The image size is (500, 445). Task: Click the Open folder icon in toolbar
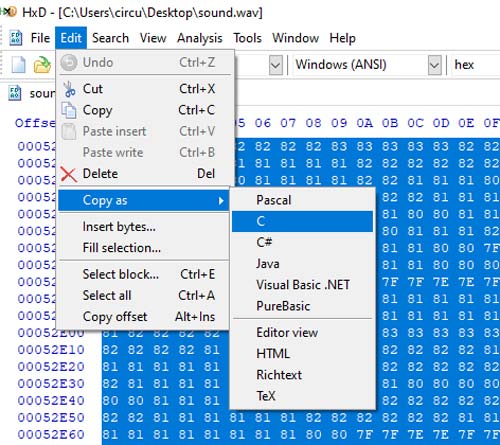[x=42, y=65]
